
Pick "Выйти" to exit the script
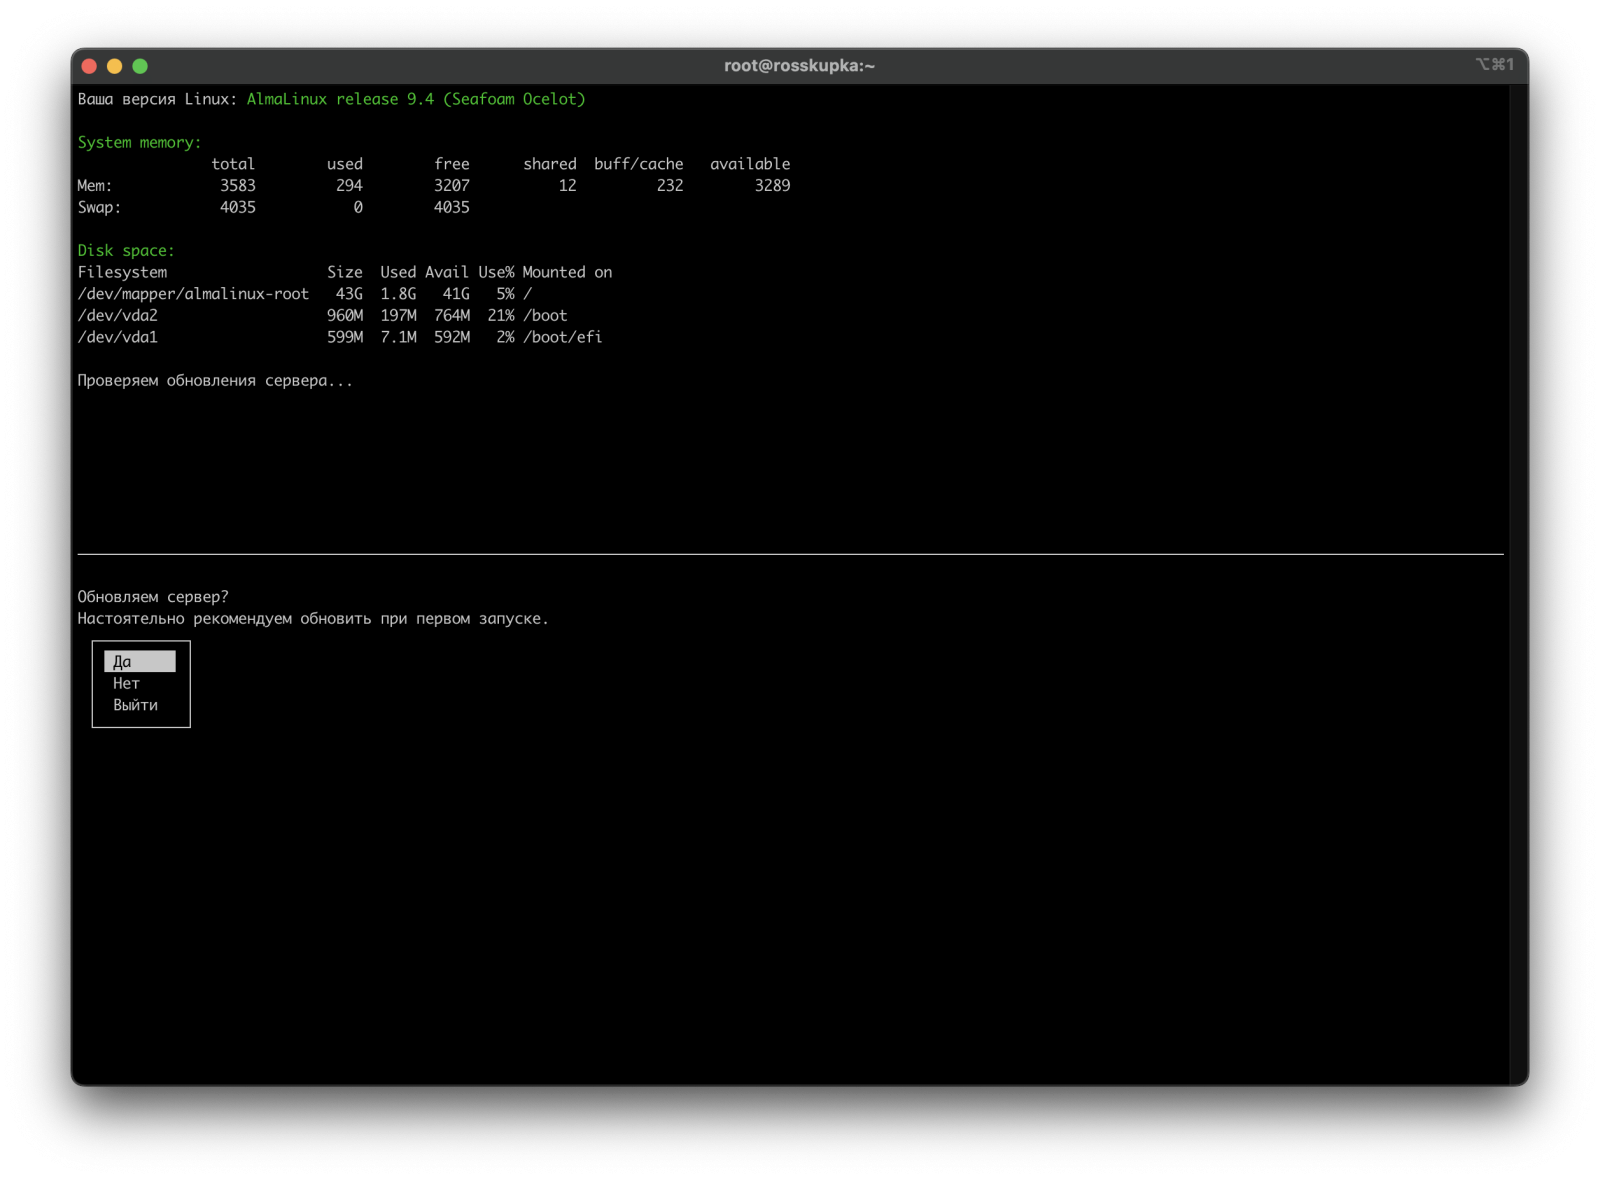[x=135, y=705]
